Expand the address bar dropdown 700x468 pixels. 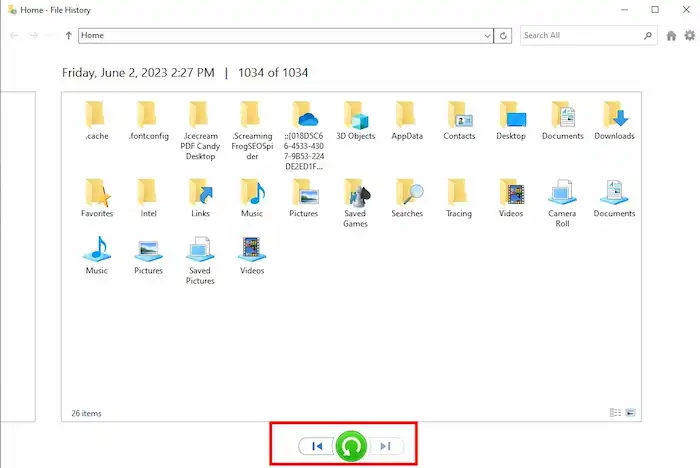tap(487, 36)
